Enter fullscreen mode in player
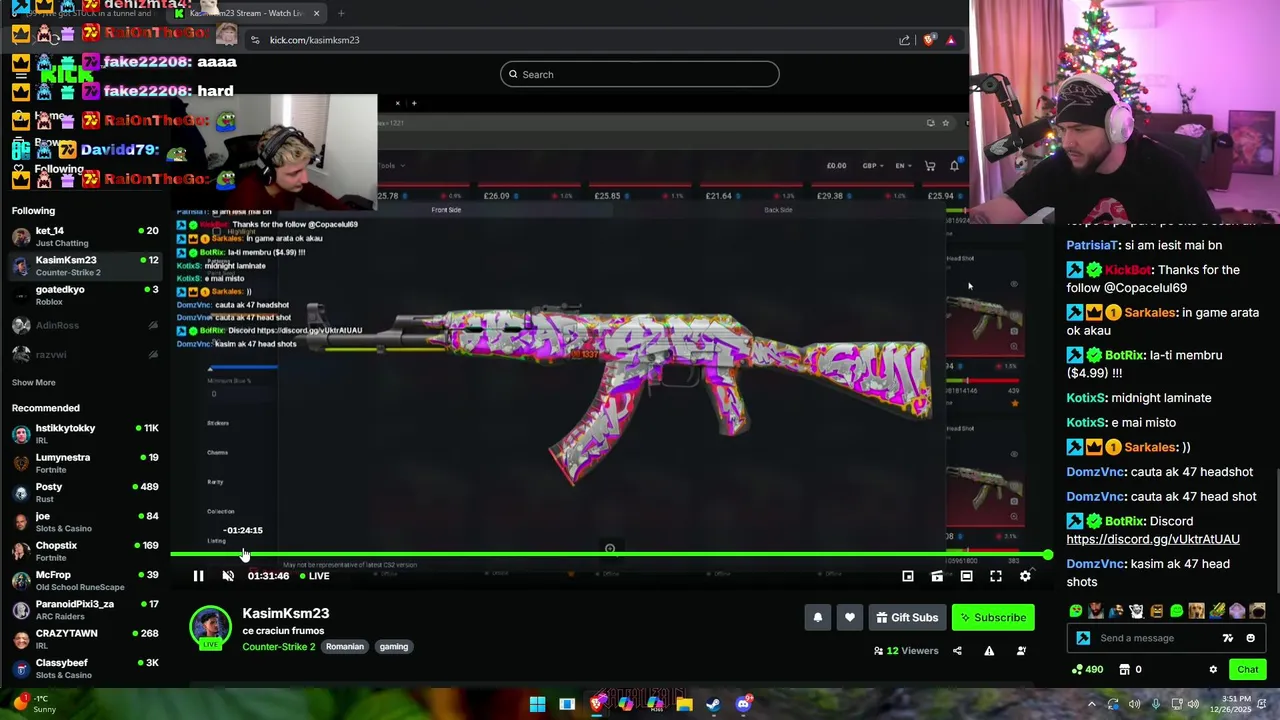This screenshot has width=1280, height=720. 996,576
